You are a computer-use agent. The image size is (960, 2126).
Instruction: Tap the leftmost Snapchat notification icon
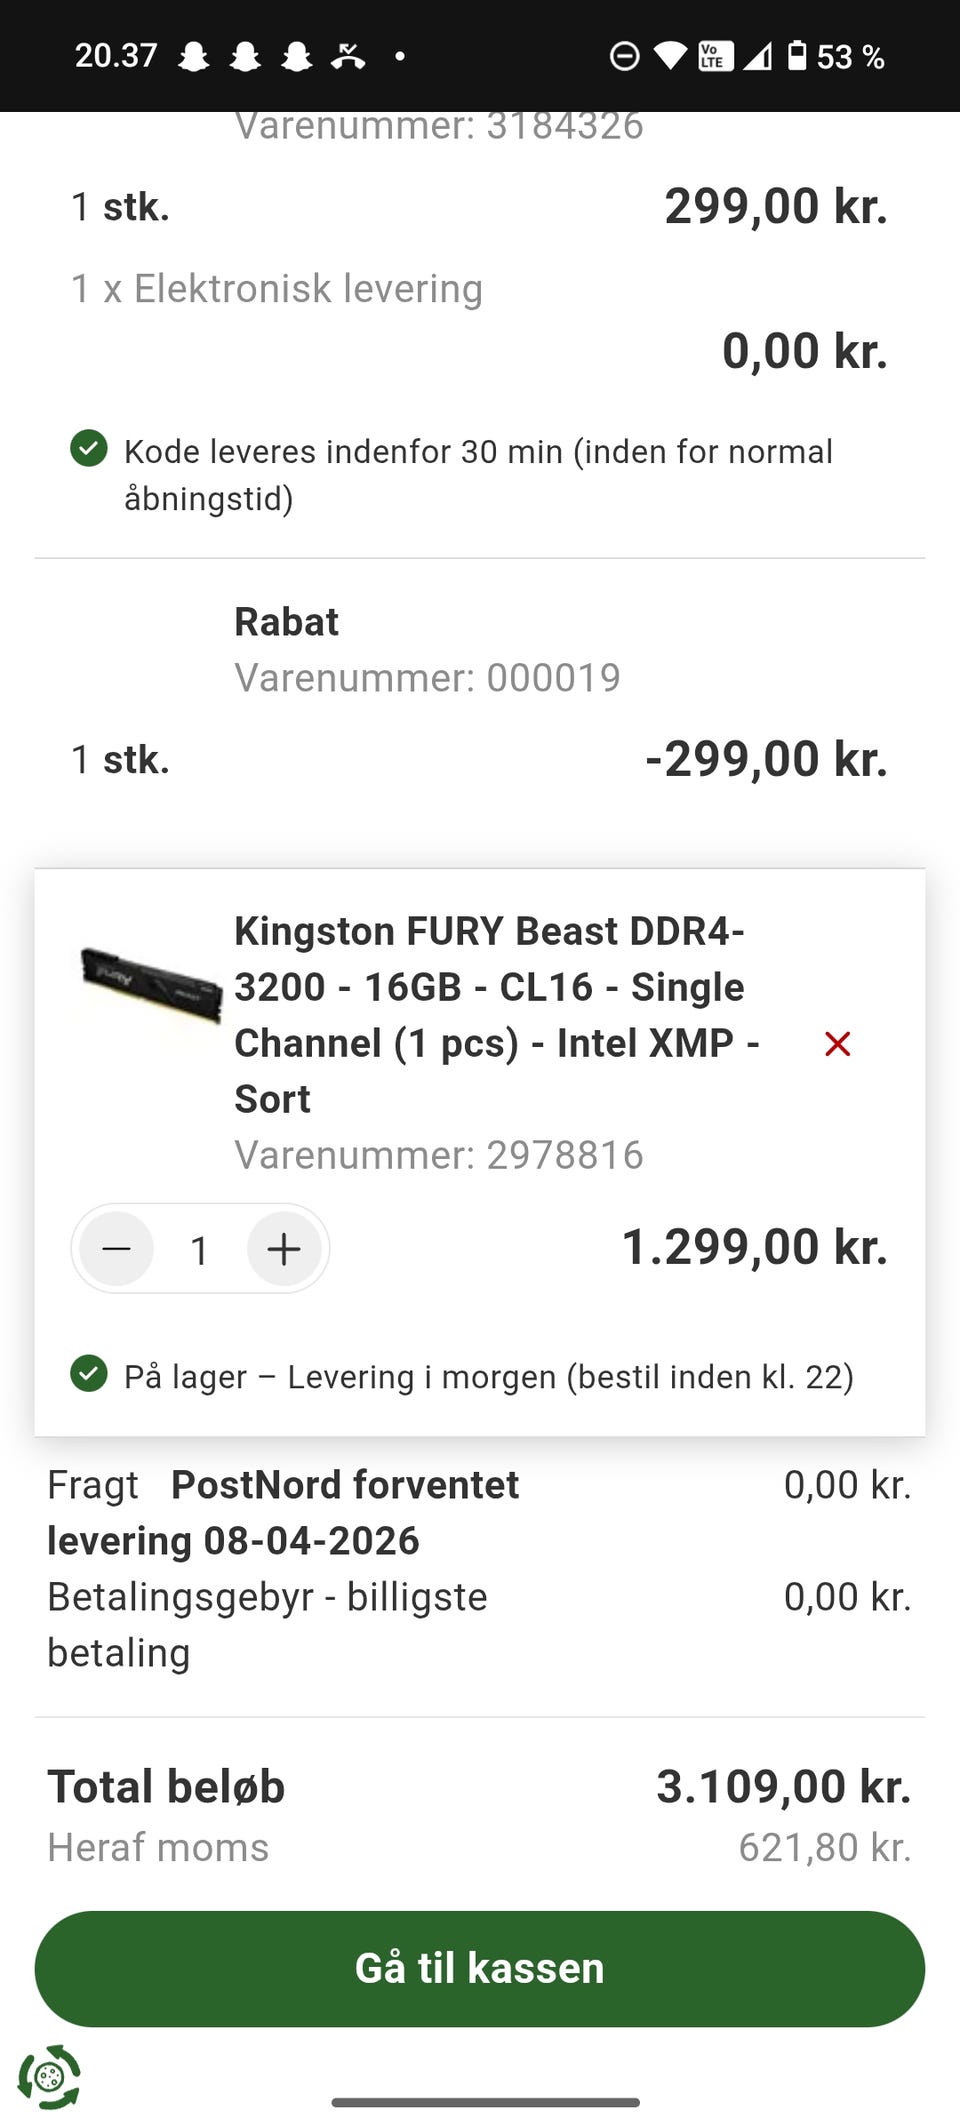[x=193, y=57]
